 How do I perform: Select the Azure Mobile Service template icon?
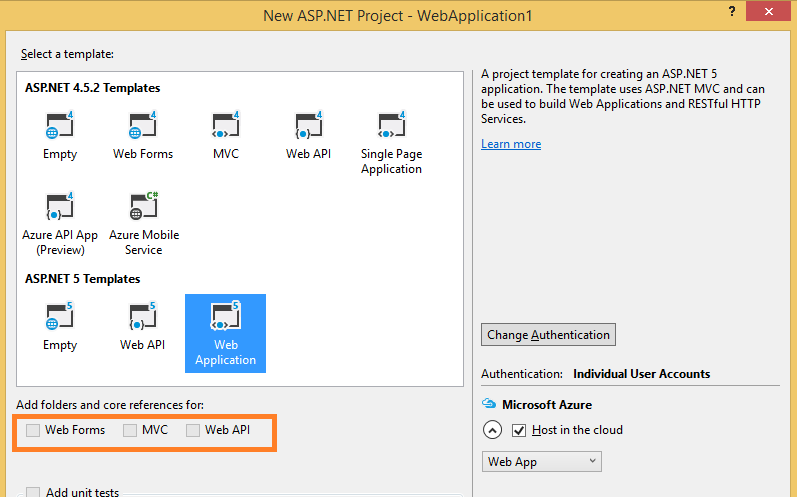[x=144, y=206]
